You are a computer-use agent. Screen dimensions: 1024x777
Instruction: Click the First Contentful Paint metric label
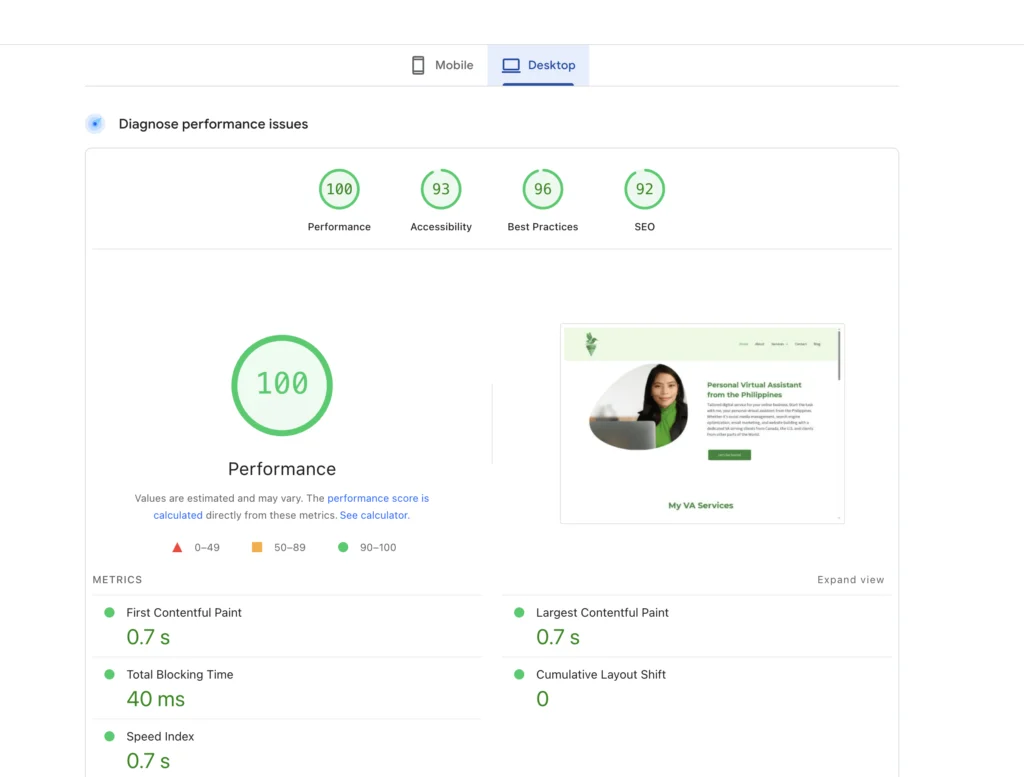[x=184, y=612]
